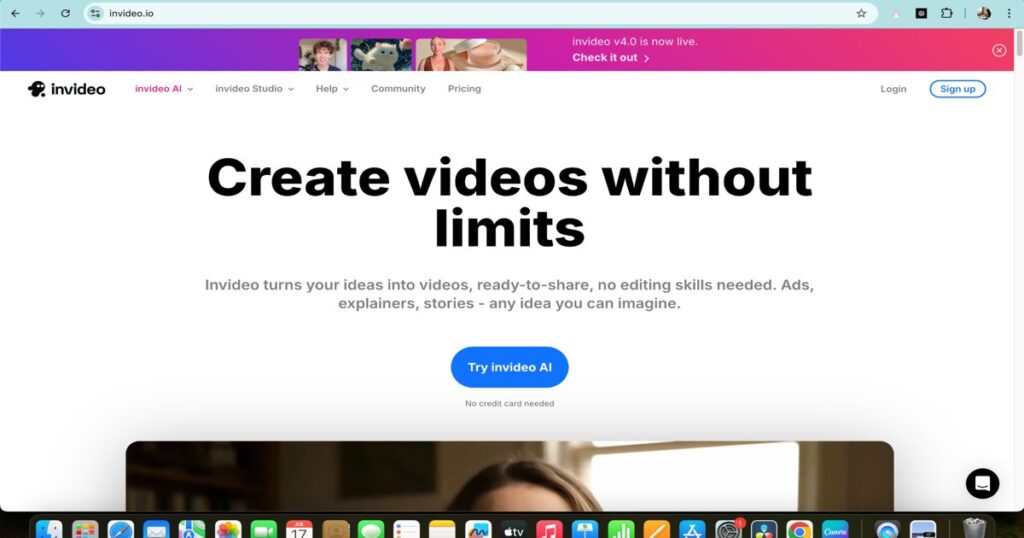Open Freeform from the dock
The height and width of the screenshot is (538, 1024).
coord(478,530)
